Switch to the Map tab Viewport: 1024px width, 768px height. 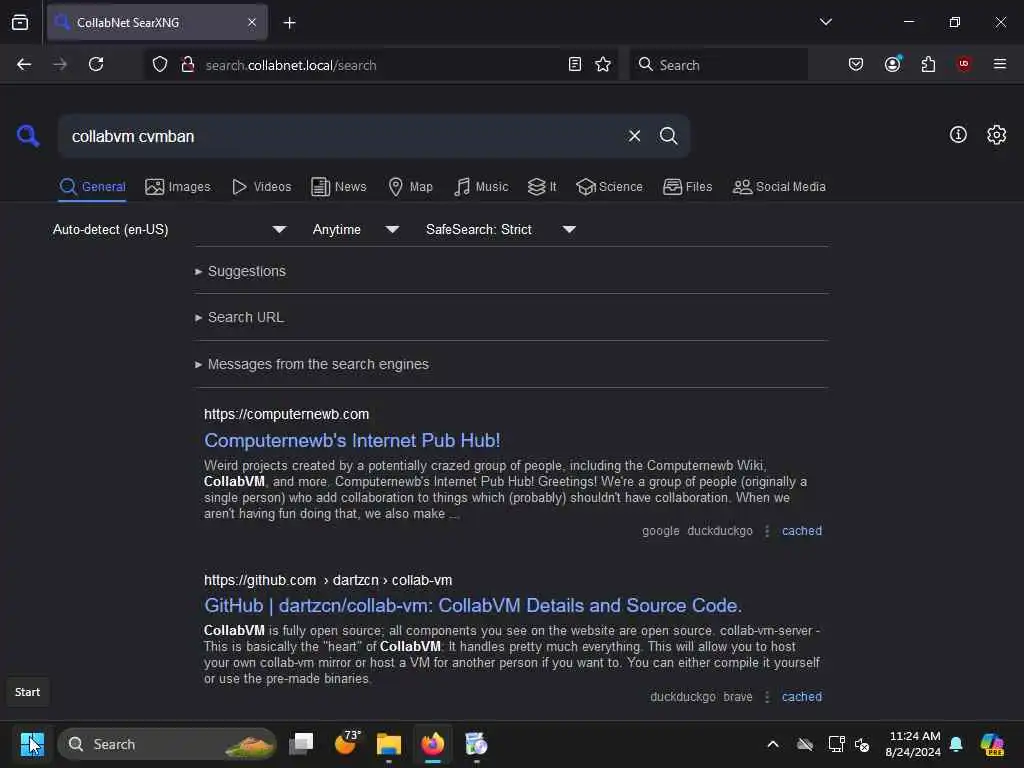(410, 187)
